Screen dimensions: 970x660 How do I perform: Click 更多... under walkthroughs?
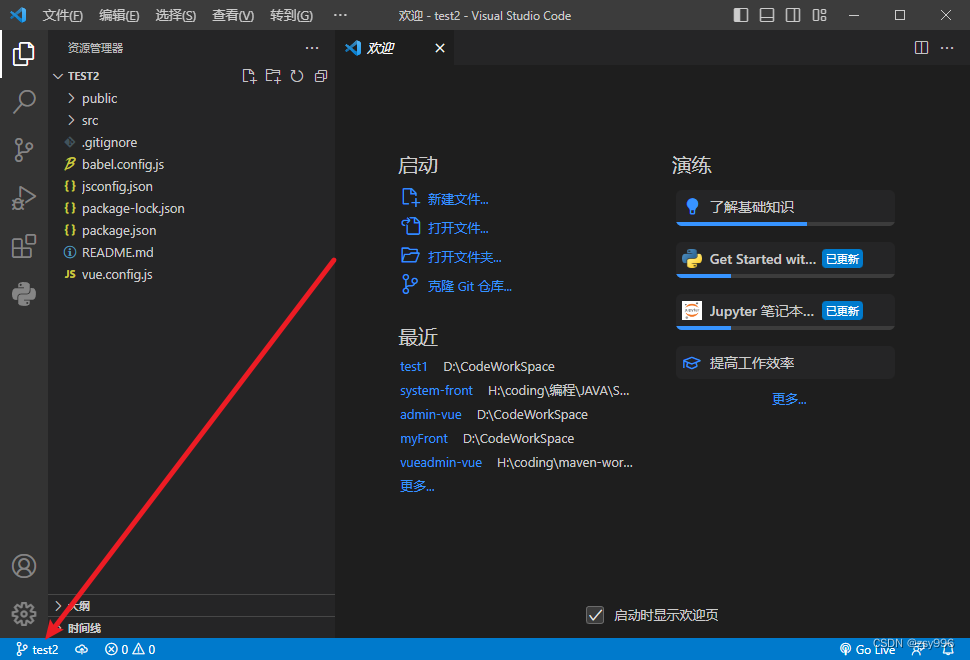[x=789, y=399]
